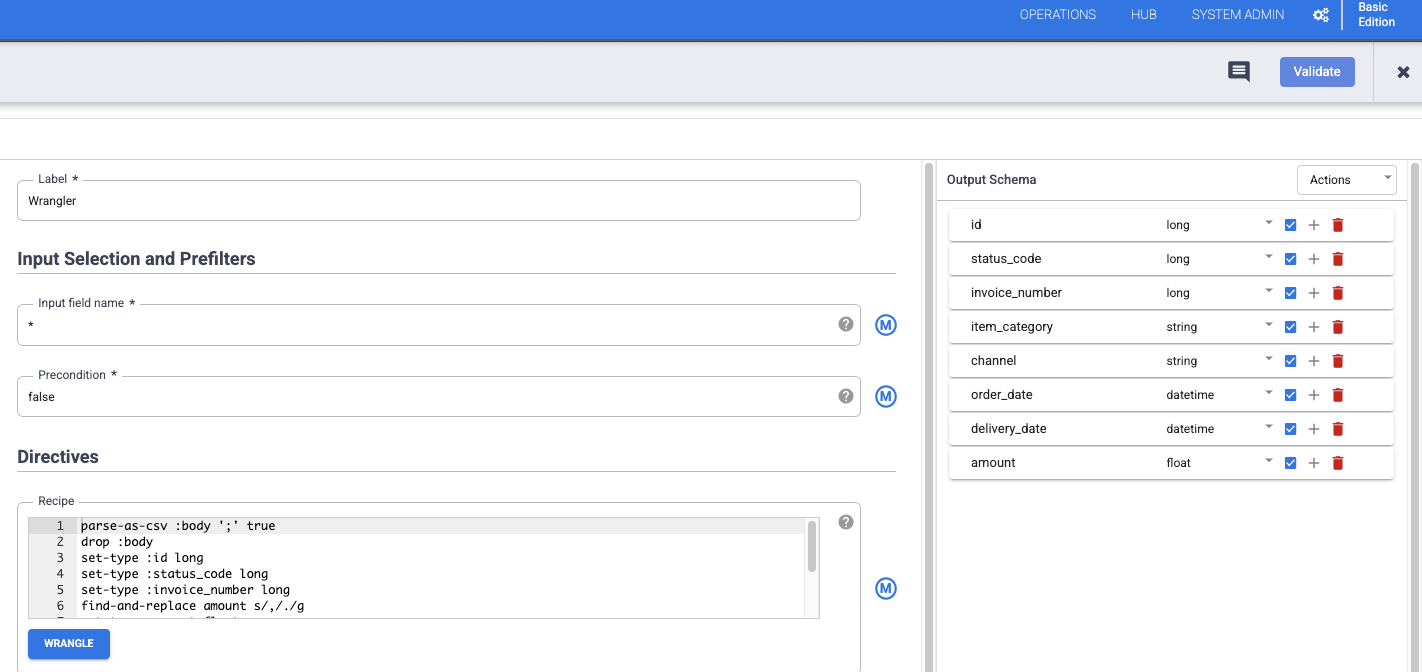Toggle nullable checkbox for item_category

tap(1290, 327)
